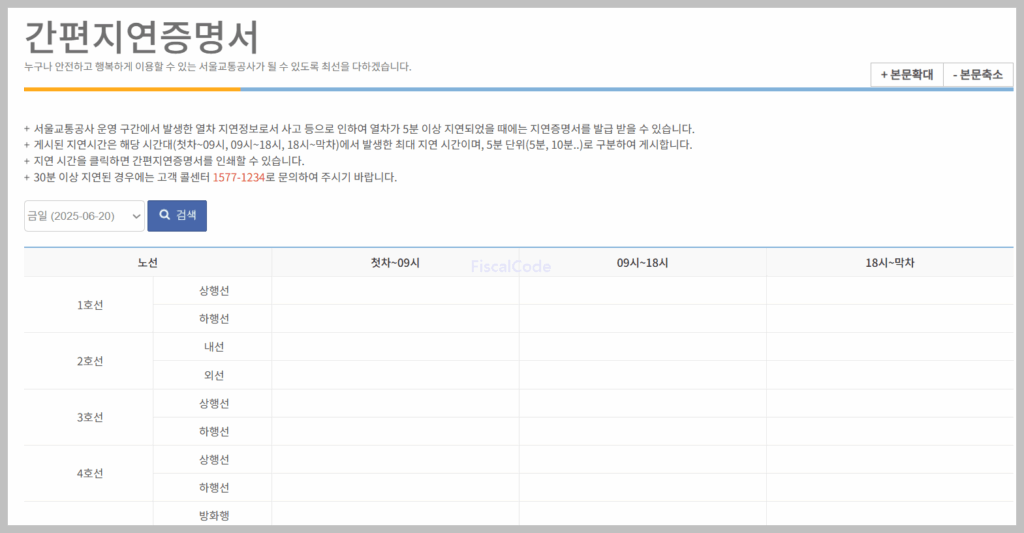The height and width of the screenshot is (533, 1024).
Task: Select the 노선 column header
Action: coord(148,263)
